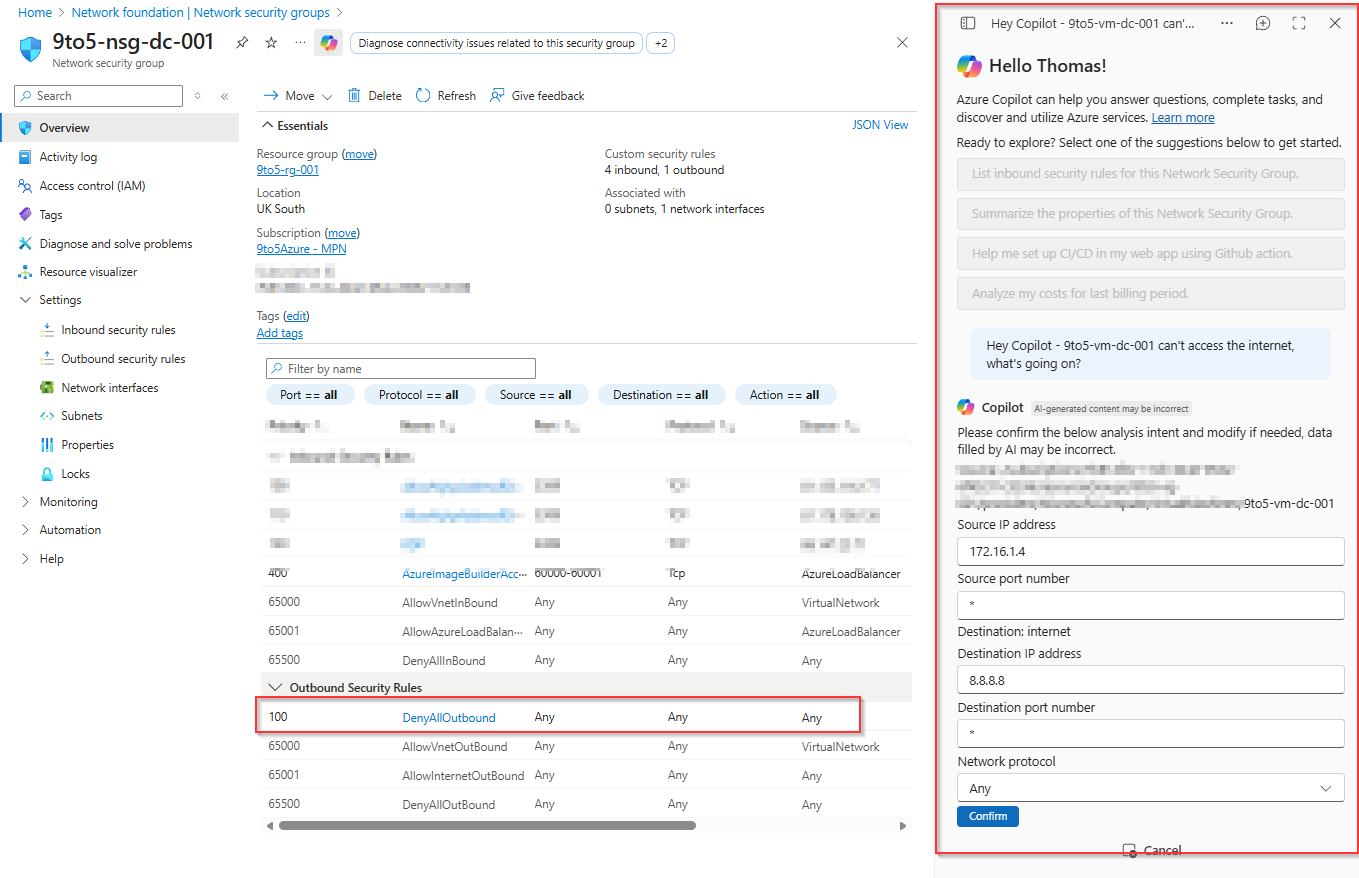Open the DenyAllOutbound rule link
The height and width of the screenshot is (878, 1359).
pos(448,718)
